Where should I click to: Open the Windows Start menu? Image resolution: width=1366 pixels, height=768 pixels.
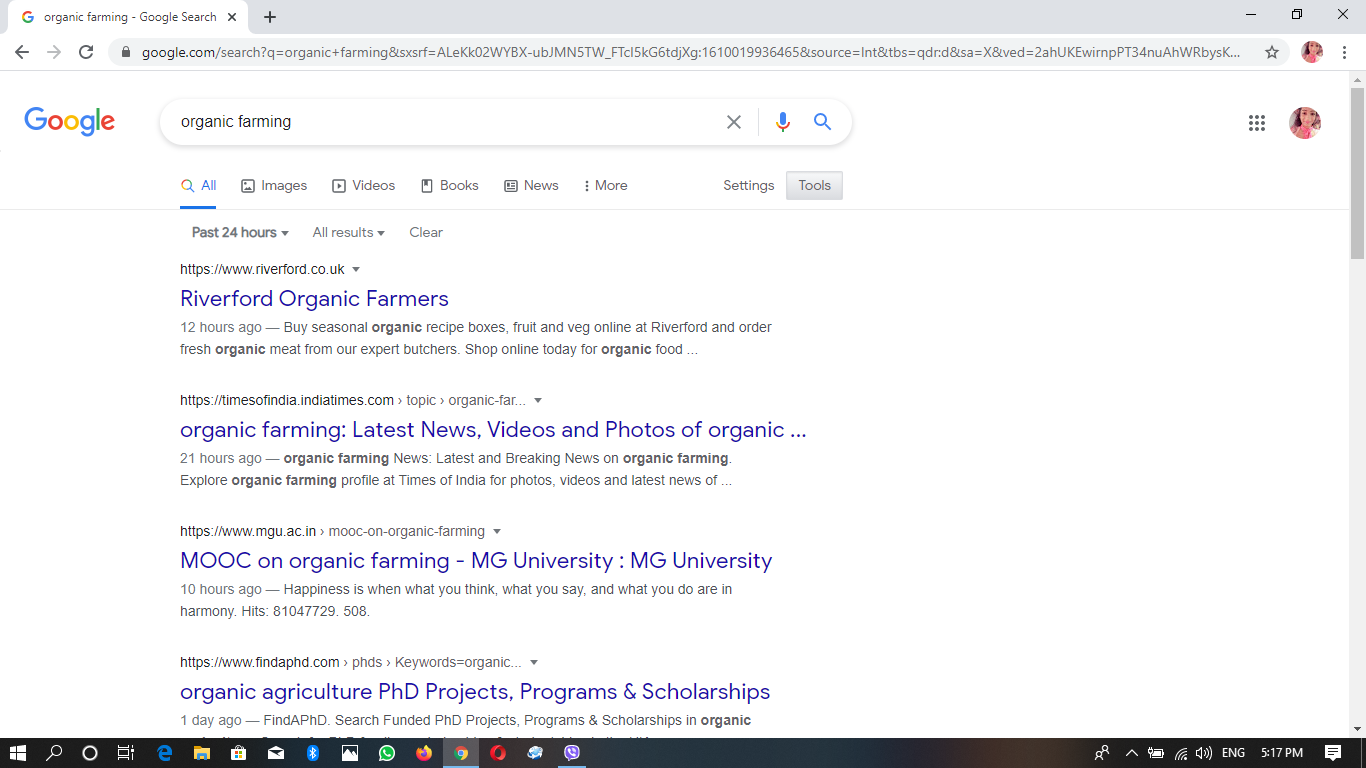coord(18,753)
